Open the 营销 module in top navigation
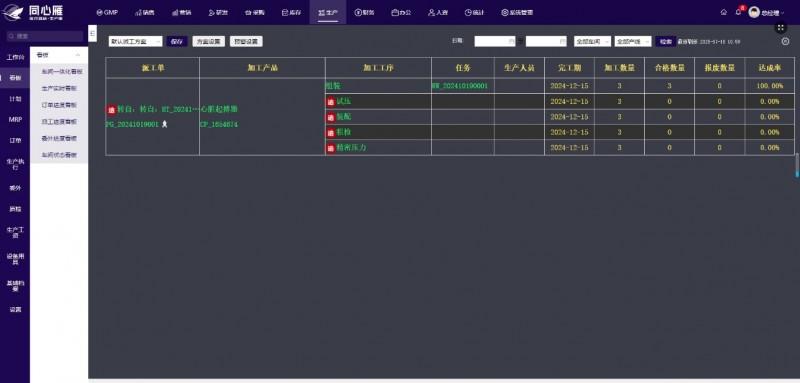 tap(182, 12)
